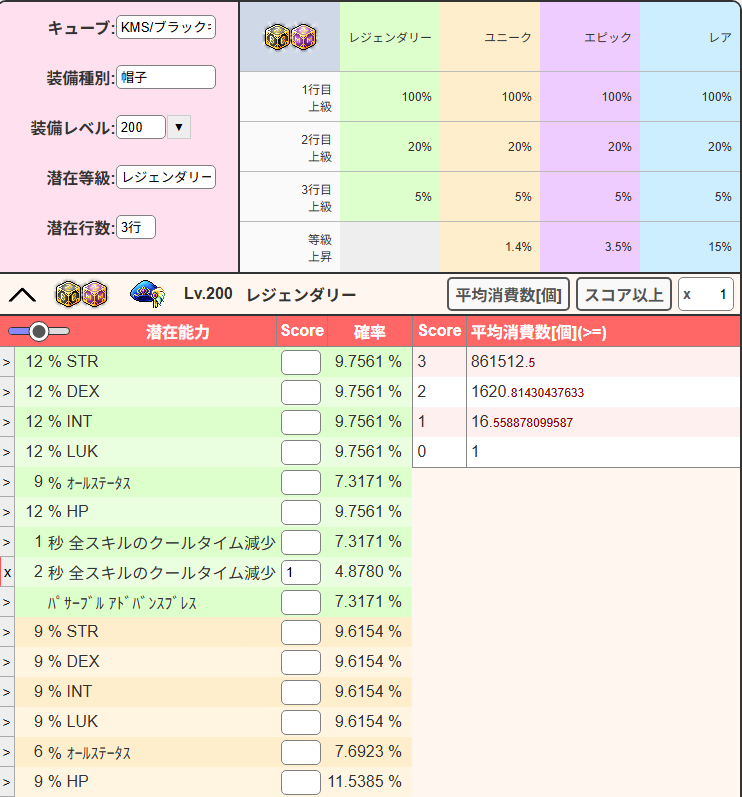The height and width of the screenshot is (797, 742).
Task: Click the 11.5385 % probability value
Action: click(364, 781)
